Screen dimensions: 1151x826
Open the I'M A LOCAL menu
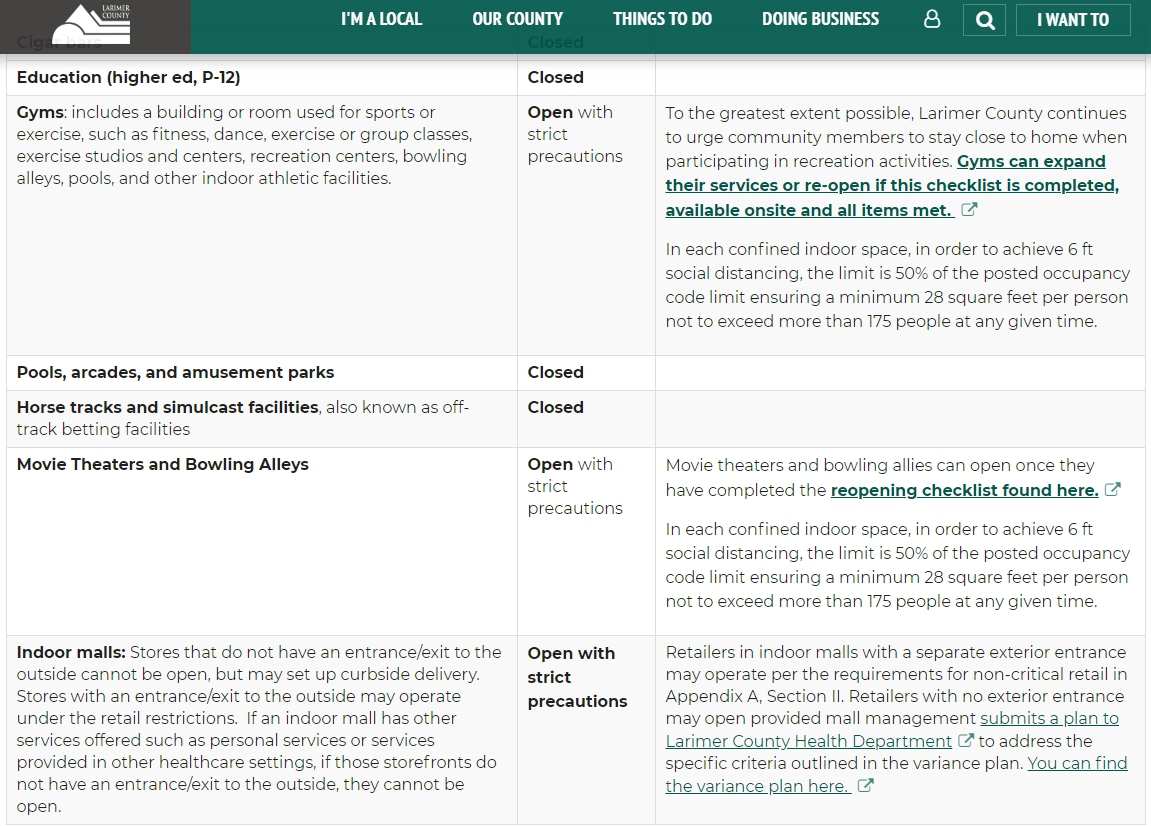[x=381, y=19]
